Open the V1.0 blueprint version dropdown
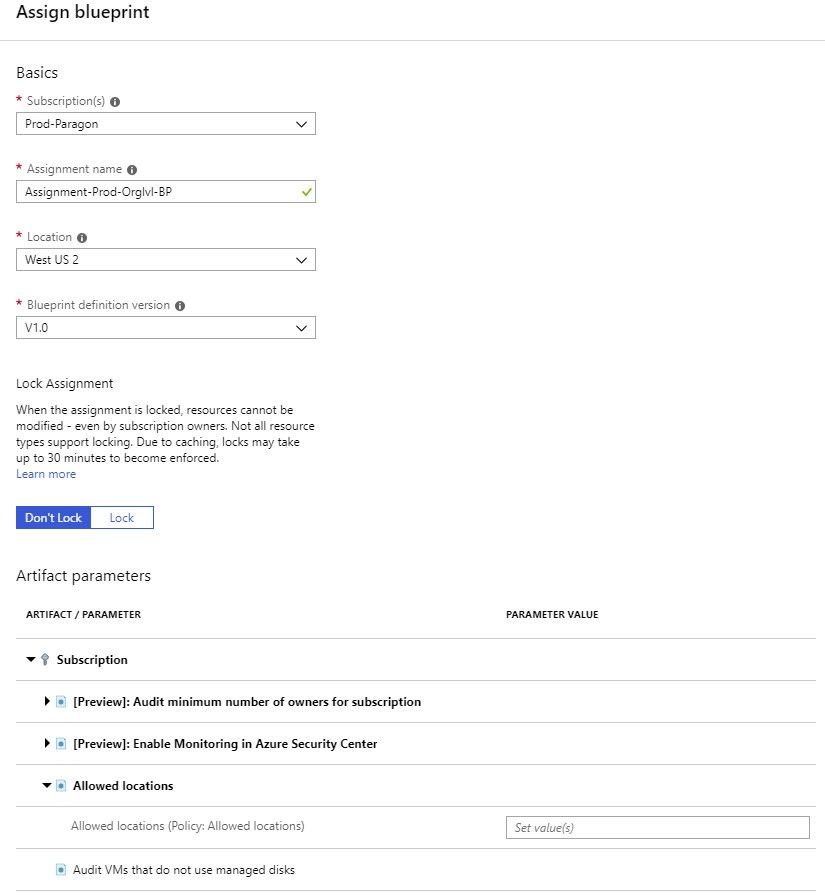Image resolution: width=825 pixels, height=895 pixels. (166, 328)
